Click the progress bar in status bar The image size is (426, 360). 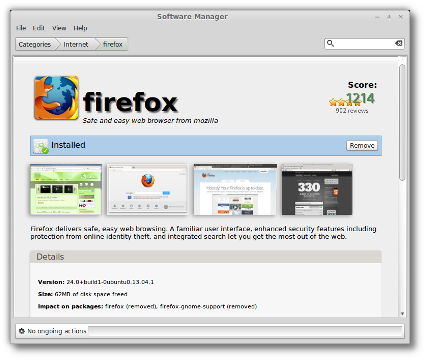[246, 331]
